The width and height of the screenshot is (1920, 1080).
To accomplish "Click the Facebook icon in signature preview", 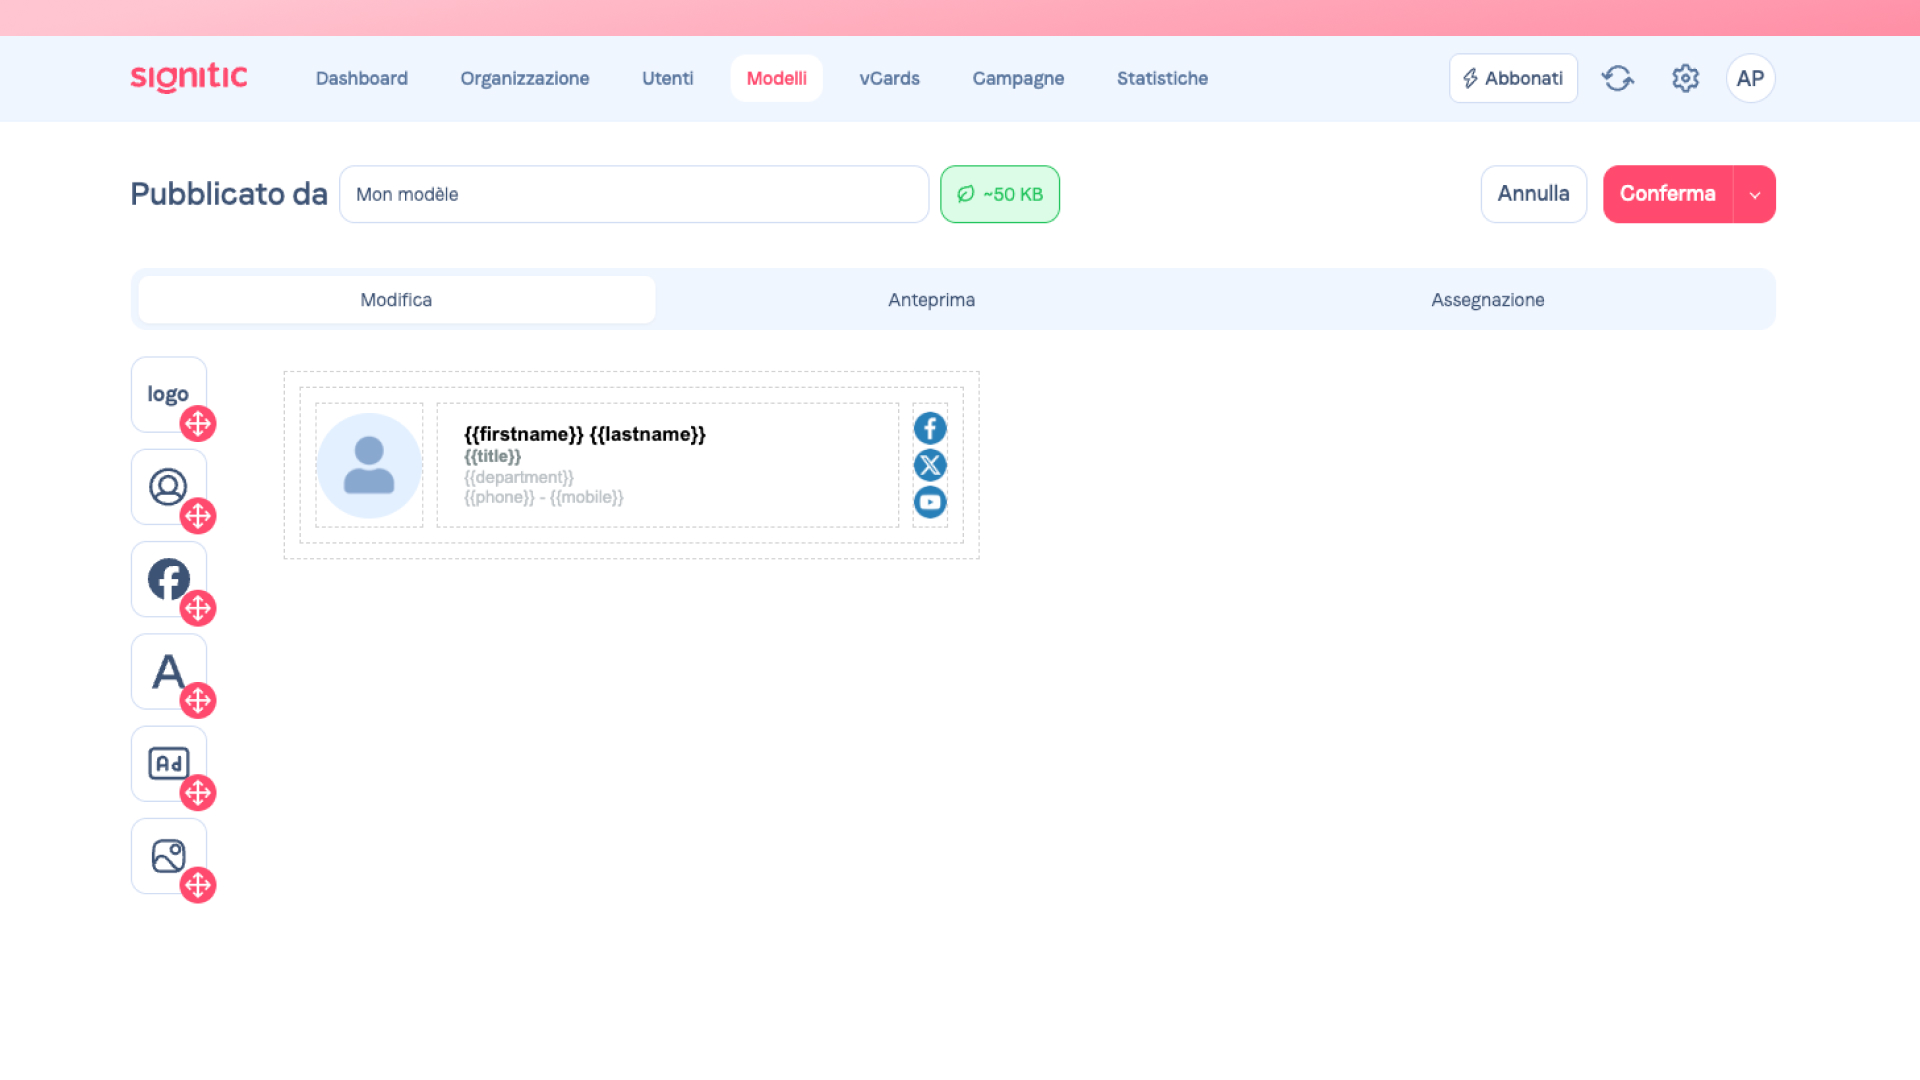I will (x=930, y=428).
